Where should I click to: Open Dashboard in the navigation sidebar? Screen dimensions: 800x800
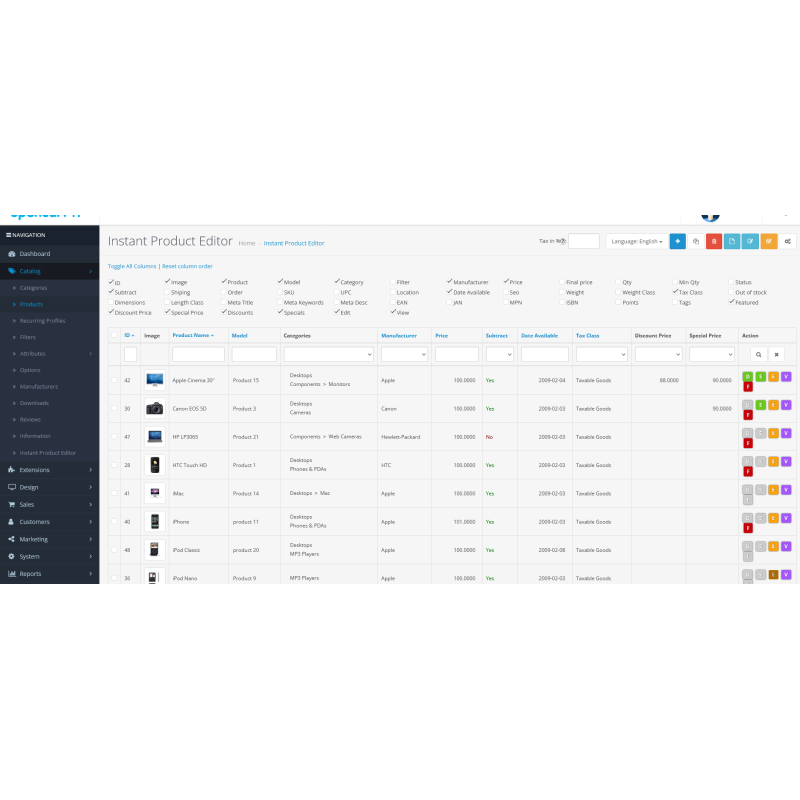pyautogui.click(x=34, y=253)
